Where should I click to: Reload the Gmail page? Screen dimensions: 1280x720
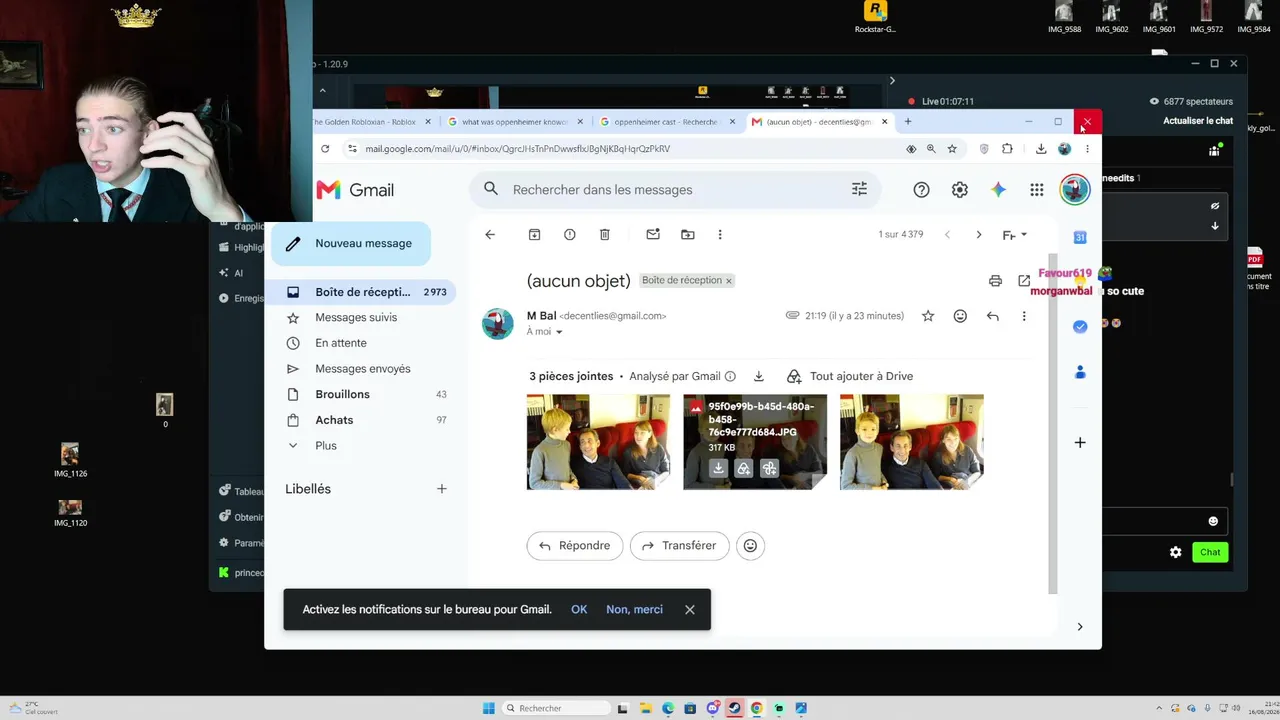325,149
